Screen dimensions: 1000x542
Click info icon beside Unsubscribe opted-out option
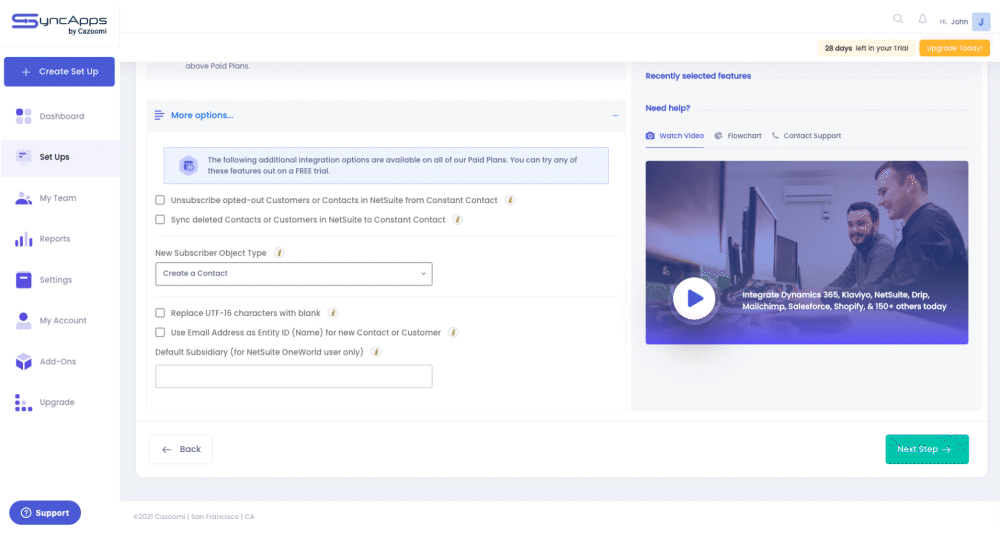510,200
